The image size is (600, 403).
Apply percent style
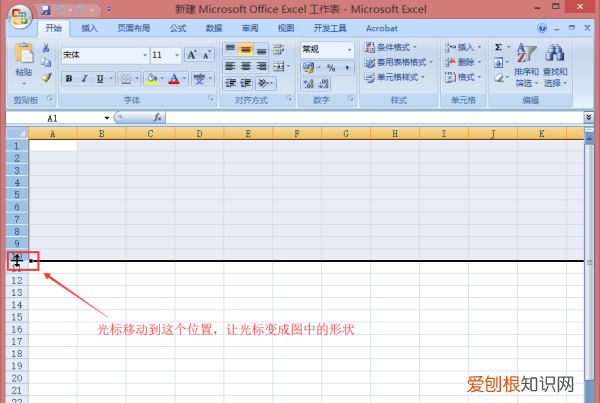click(331, 68)
